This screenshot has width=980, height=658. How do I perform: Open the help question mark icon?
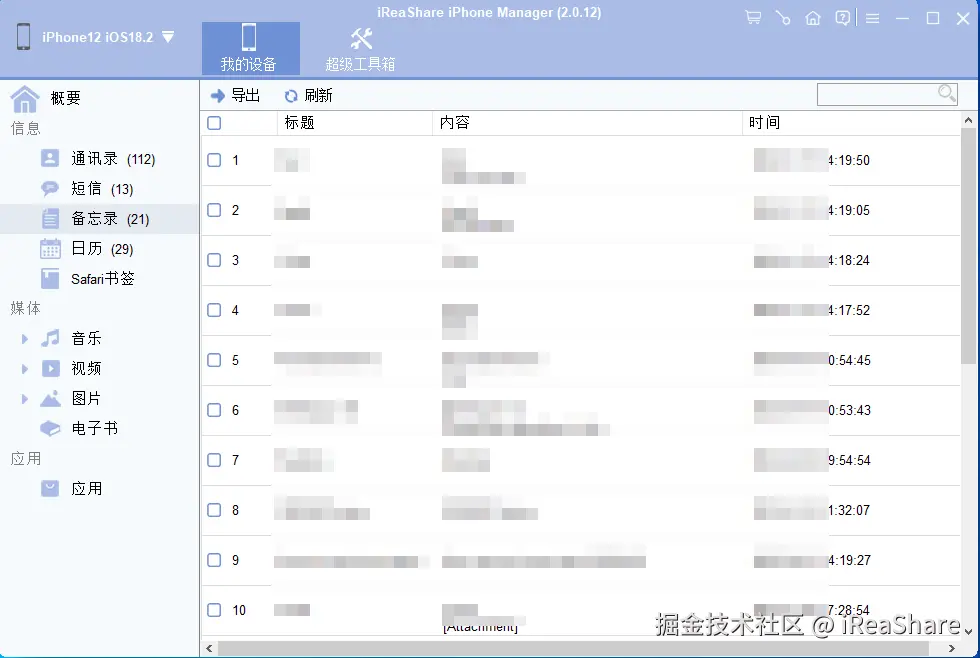point(842,18)
